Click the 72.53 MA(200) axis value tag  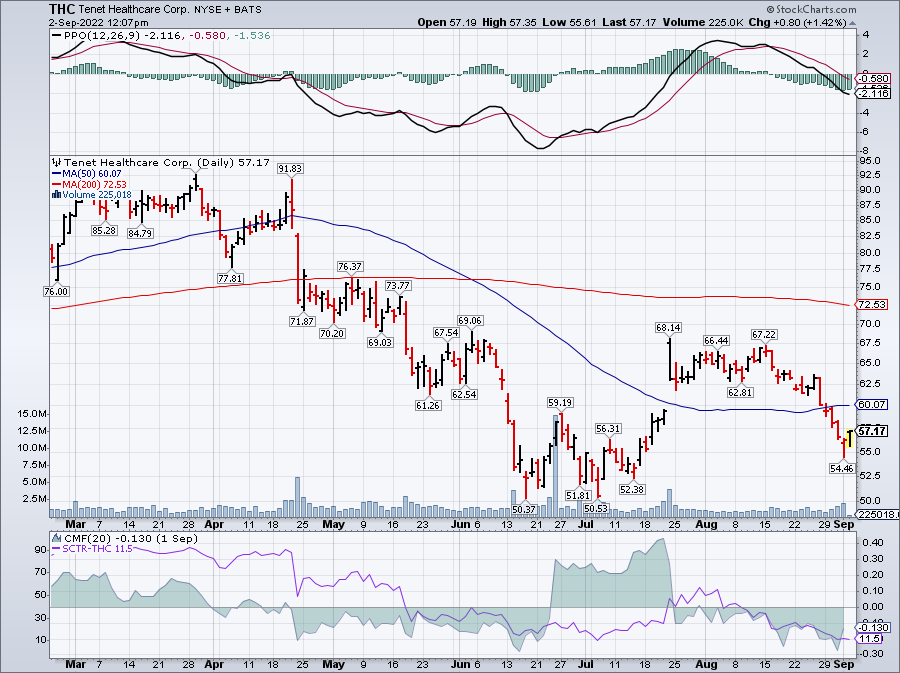(x=873, y=303)
